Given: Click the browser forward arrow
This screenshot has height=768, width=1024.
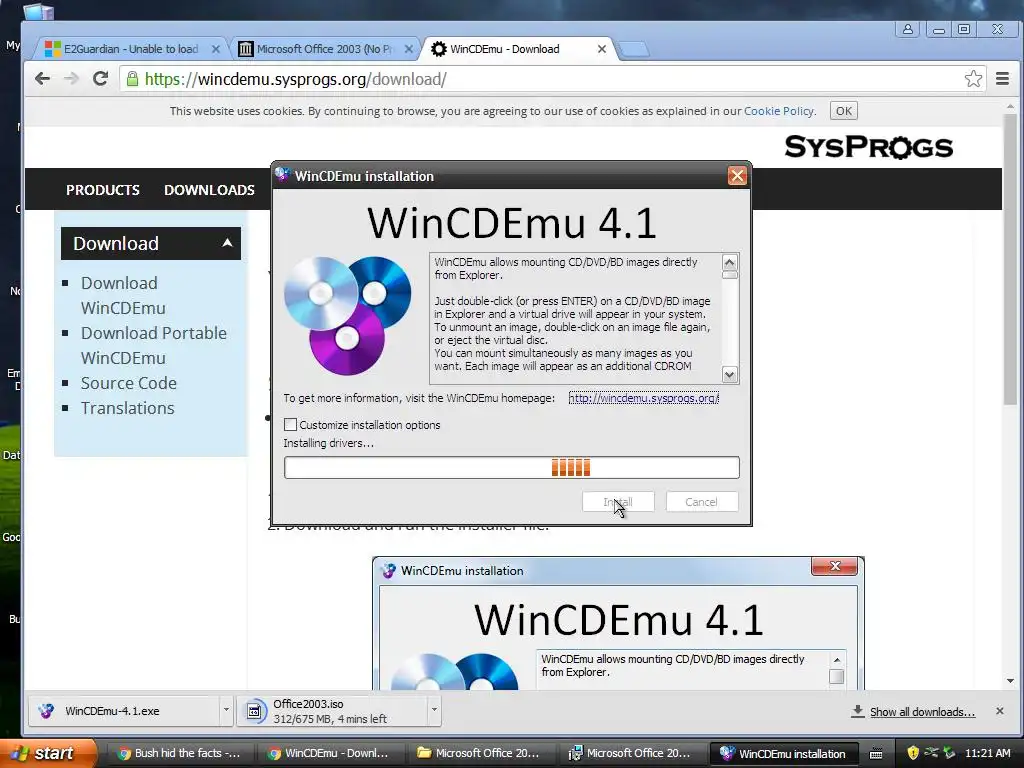Looking at the screenshot, I should [x=71, y=79].
